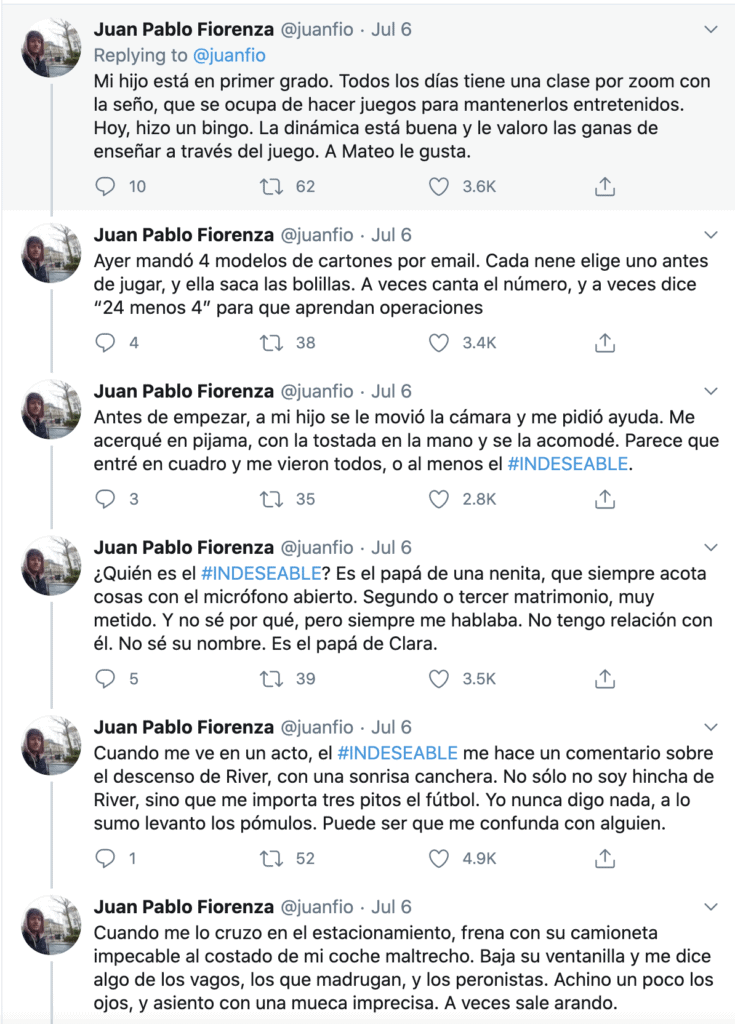This screenshot has width=735, height=1024.
Task: Reply to the first-grade zoom class tweet
Action: tap(106, 186)
